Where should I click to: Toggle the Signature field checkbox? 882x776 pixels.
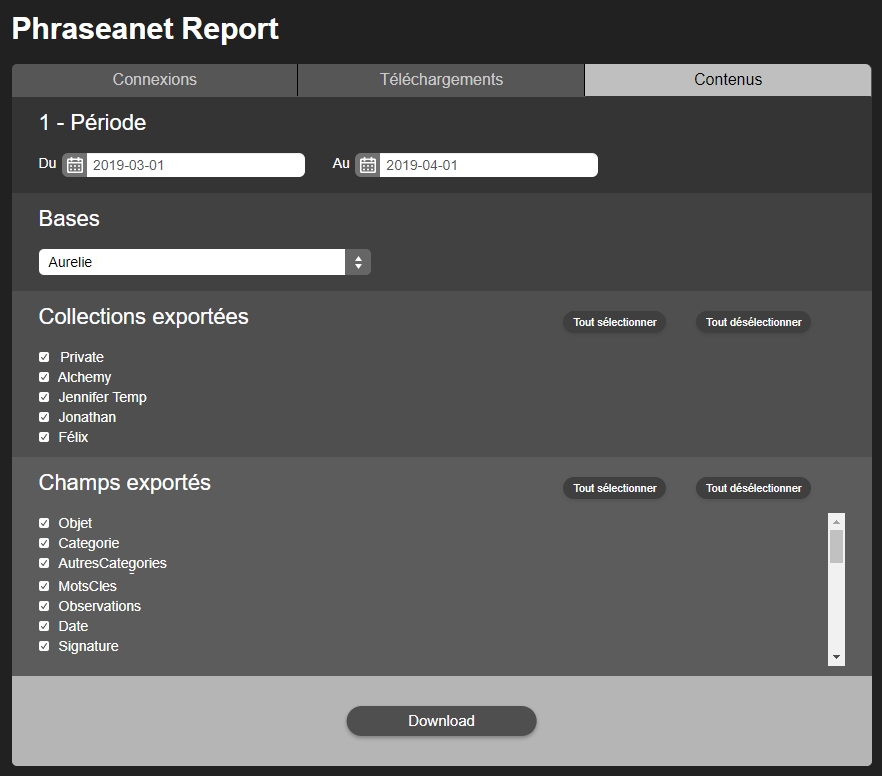(44, 646)
